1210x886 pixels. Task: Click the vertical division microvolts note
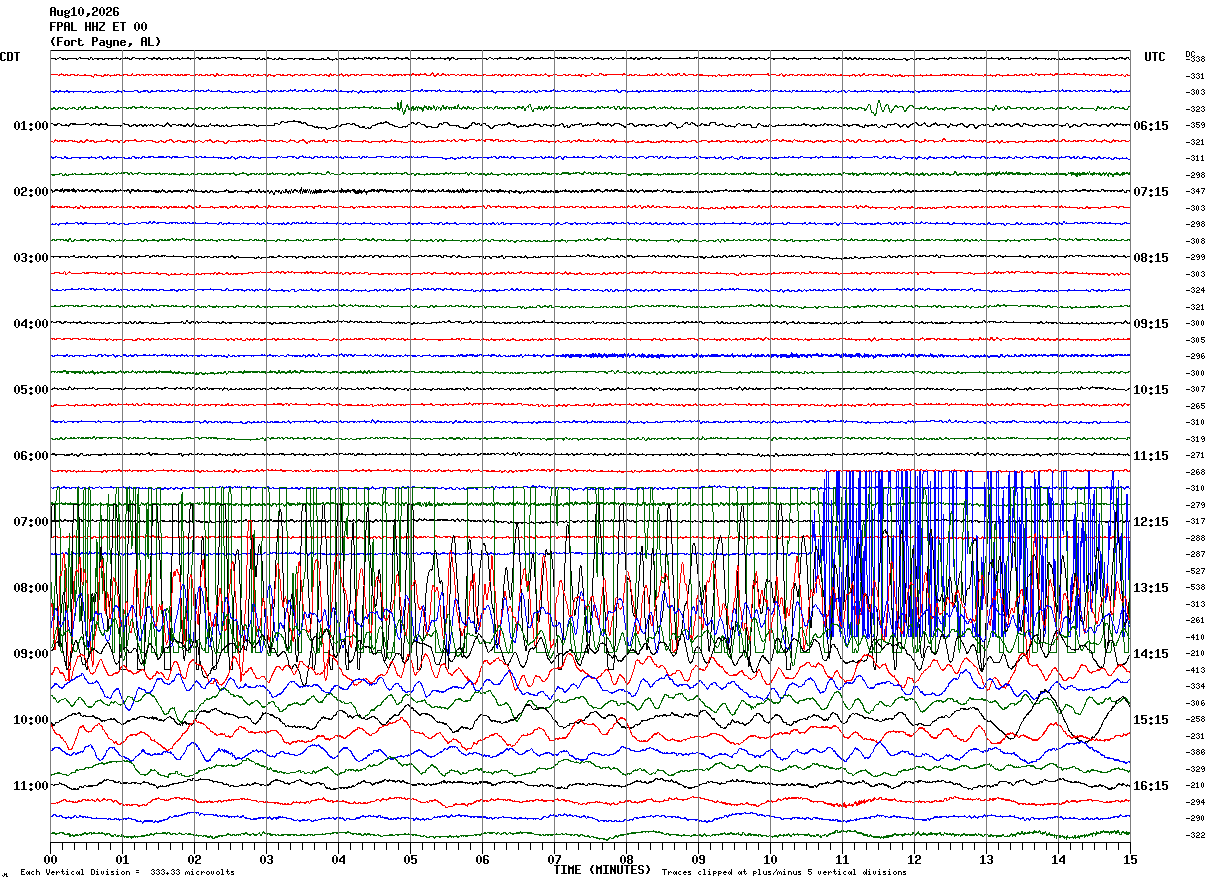(127, 873)
